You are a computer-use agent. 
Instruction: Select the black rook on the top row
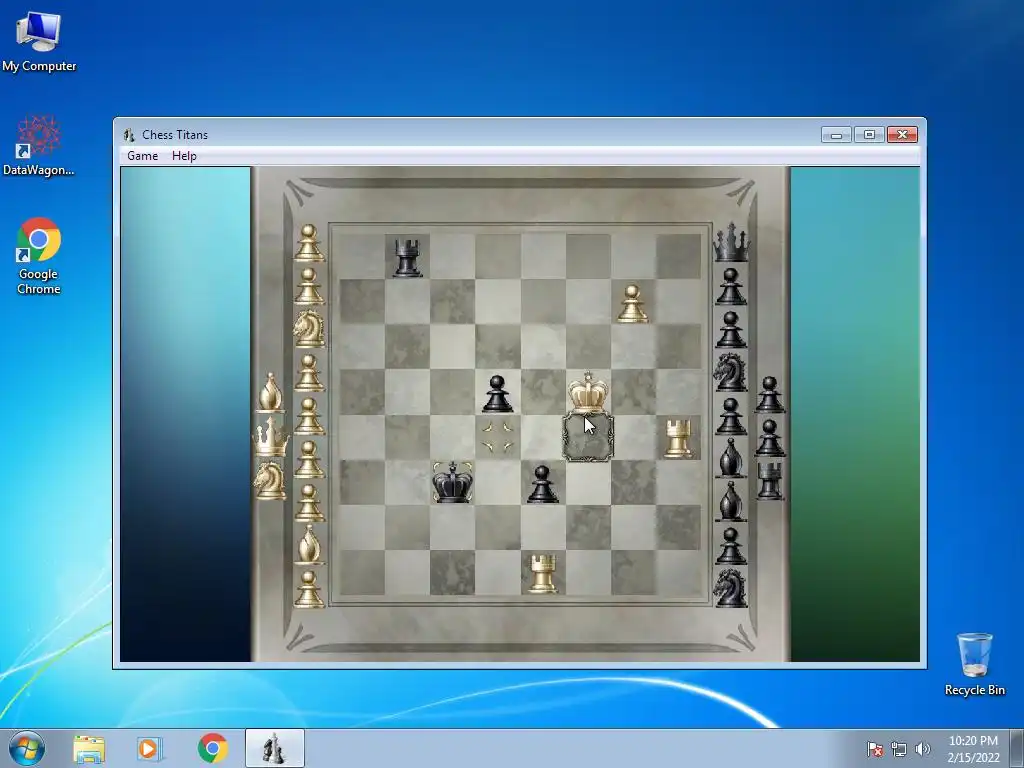(x=408, y=258)
